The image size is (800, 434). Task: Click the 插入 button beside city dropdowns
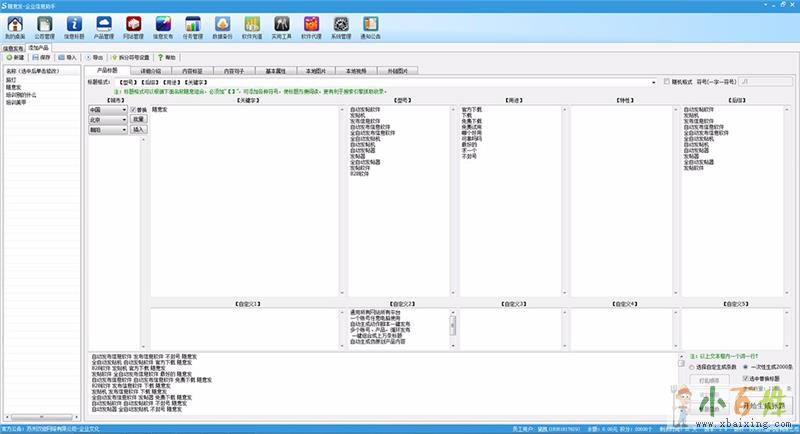point(138,129)
